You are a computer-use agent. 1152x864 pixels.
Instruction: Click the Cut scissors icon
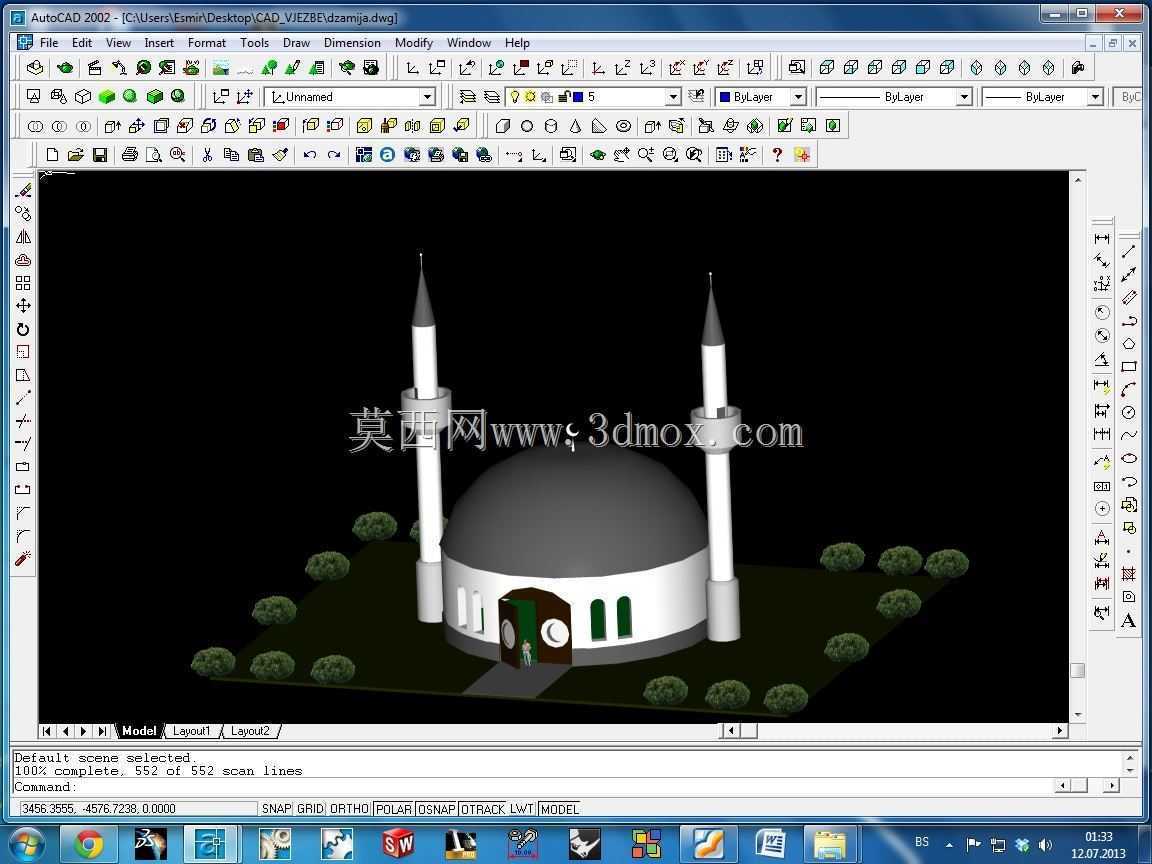pos(207,155)
